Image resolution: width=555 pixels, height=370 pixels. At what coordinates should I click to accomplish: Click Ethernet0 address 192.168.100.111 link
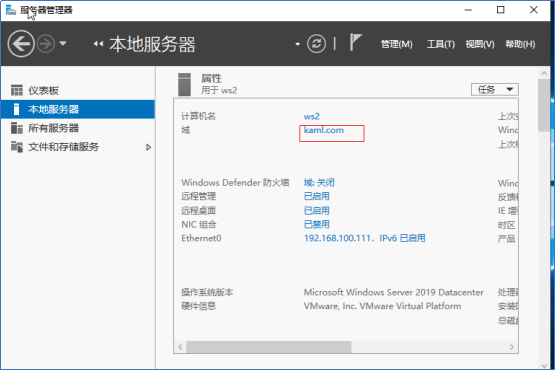click(x=365, y=238)
